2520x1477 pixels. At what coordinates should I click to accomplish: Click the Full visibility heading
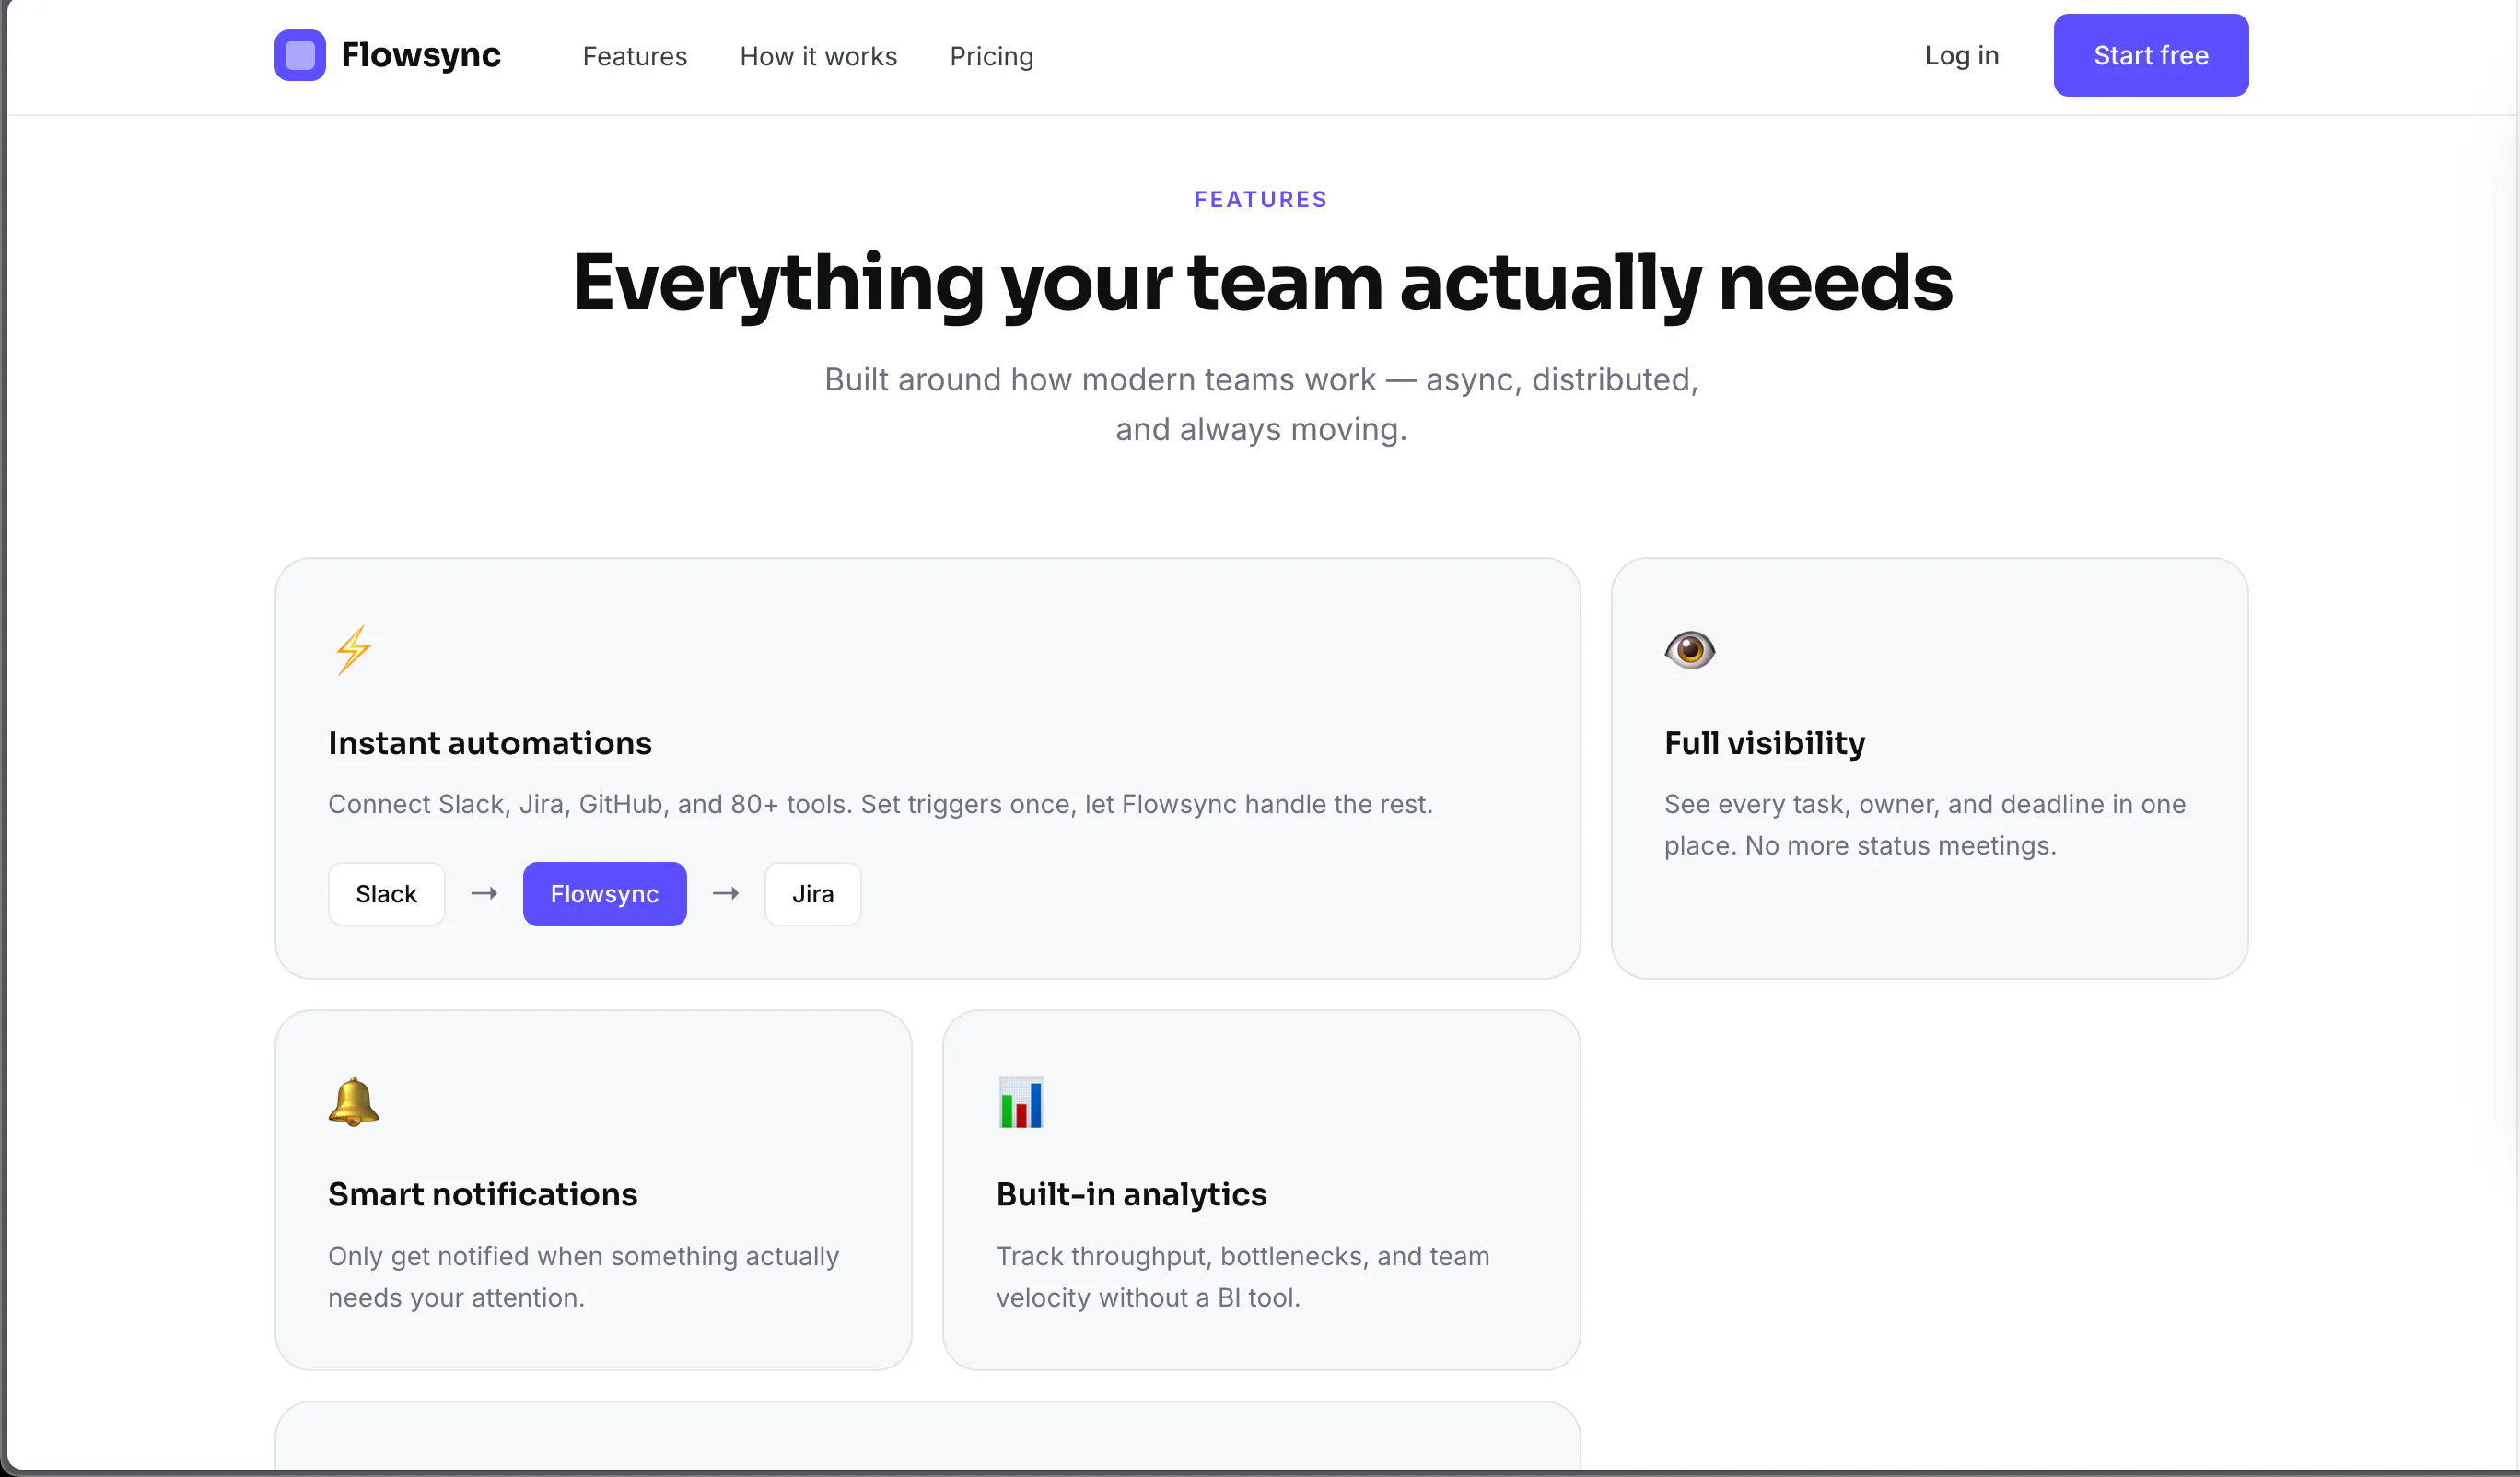click(x=1764, y=743)
